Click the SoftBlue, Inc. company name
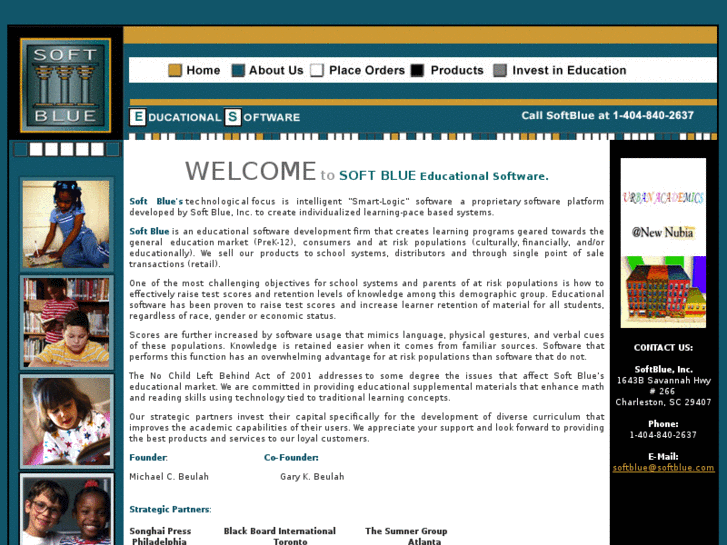 point(663,370)
